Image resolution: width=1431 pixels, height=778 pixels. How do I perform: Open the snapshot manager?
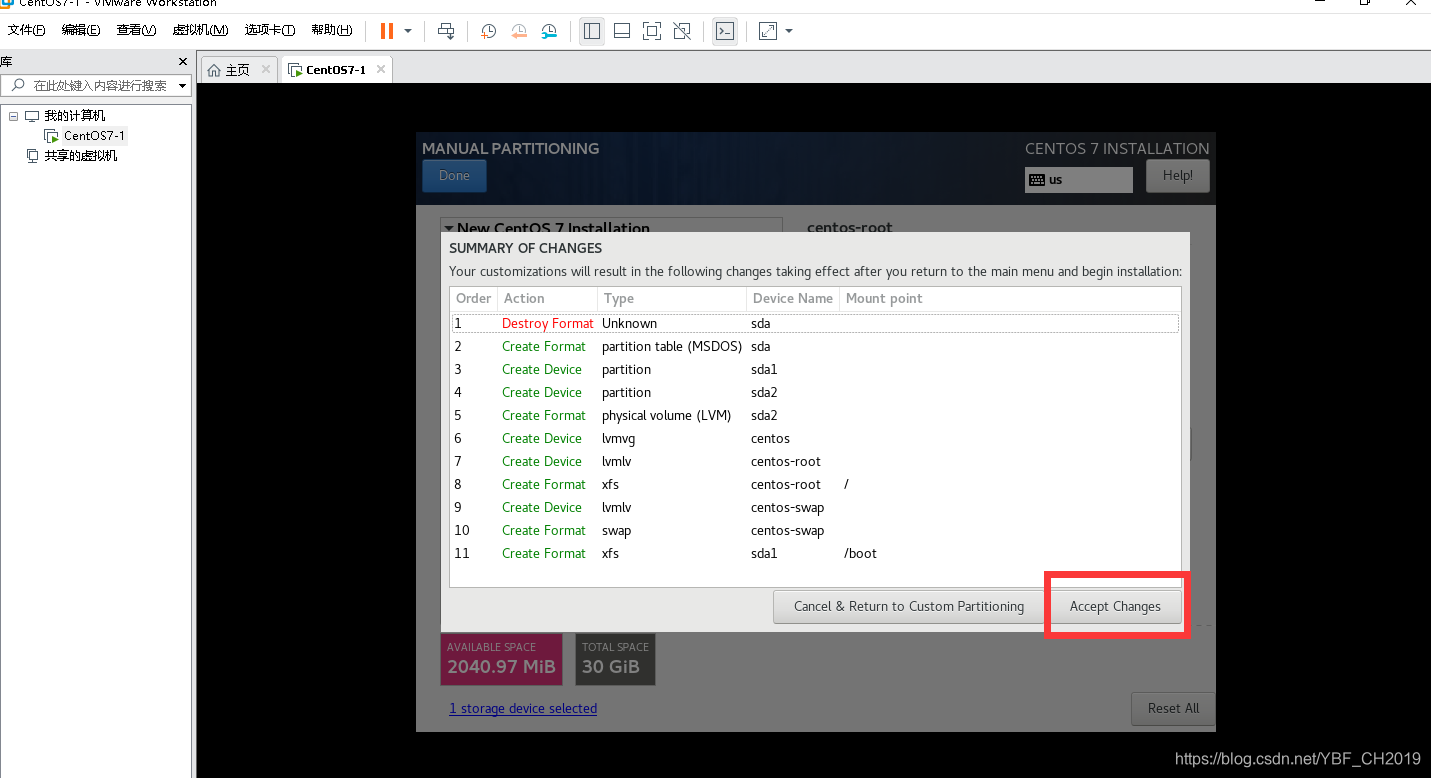coord(549,31)
